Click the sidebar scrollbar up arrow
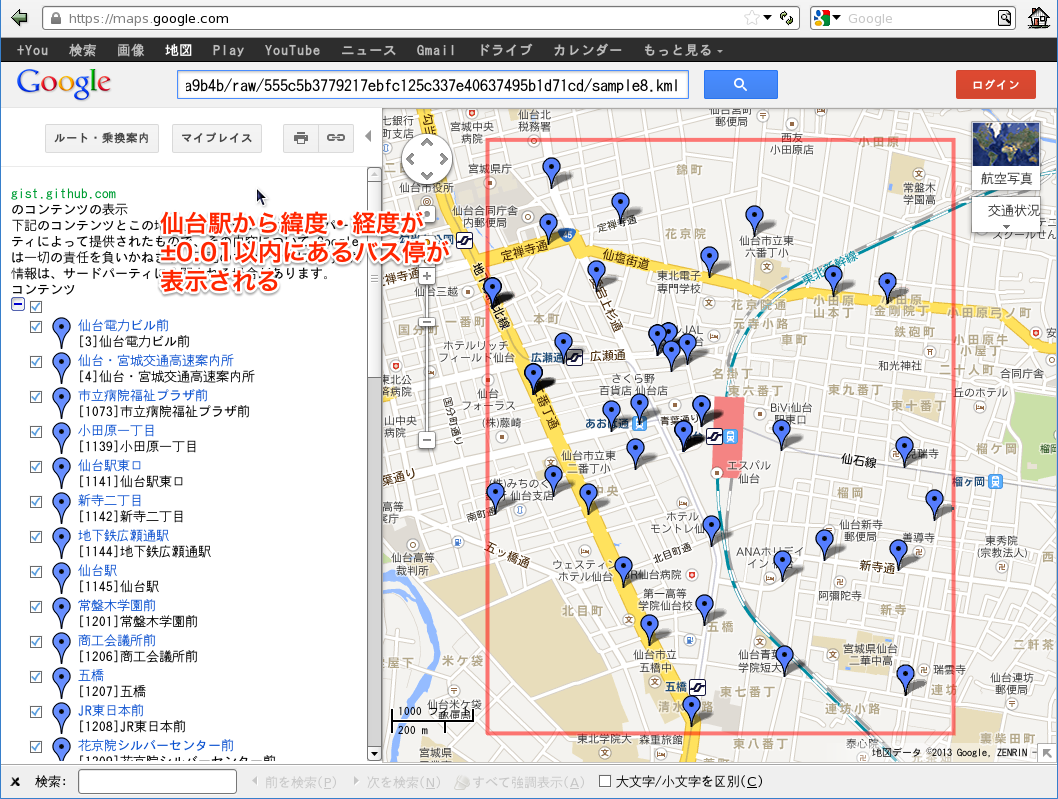Screen dimensions: 1058x799 tap(374, 175)
